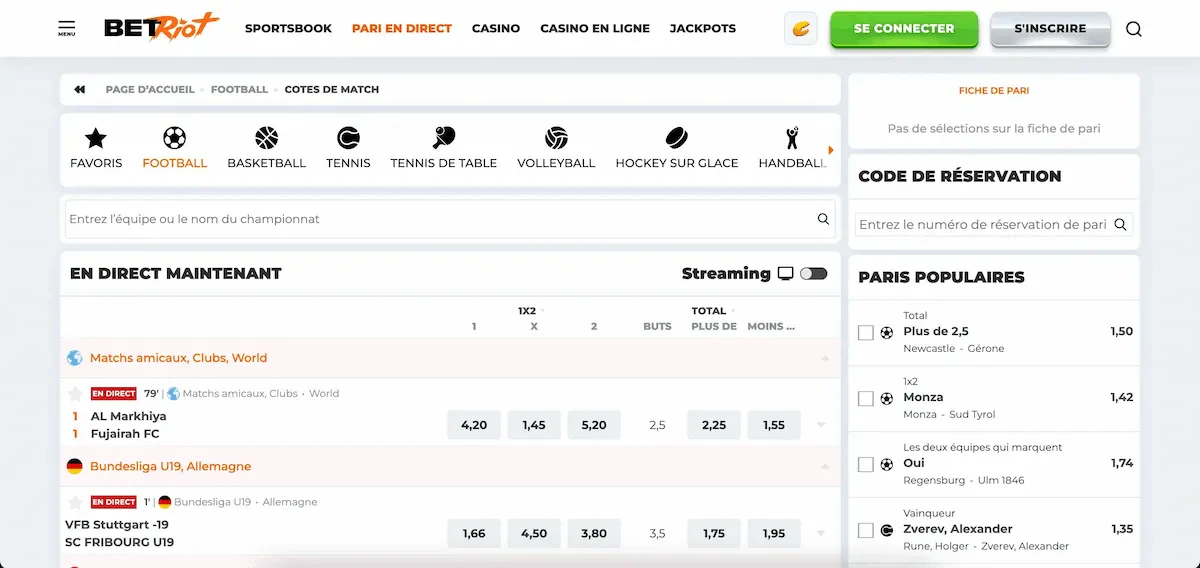Check the Zverev, Alexander bet checkbox
Image resolution: width=1200 pixels, height=568 pixels.
point(866,531)
